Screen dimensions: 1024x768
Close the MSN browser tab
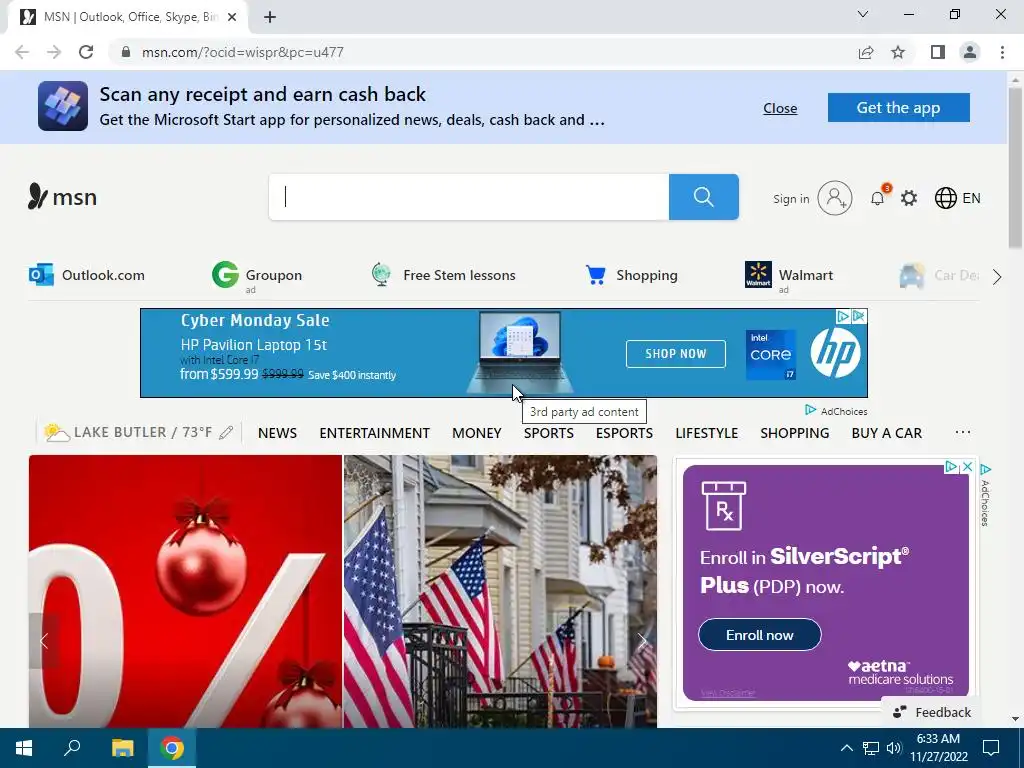pos(232,17)
